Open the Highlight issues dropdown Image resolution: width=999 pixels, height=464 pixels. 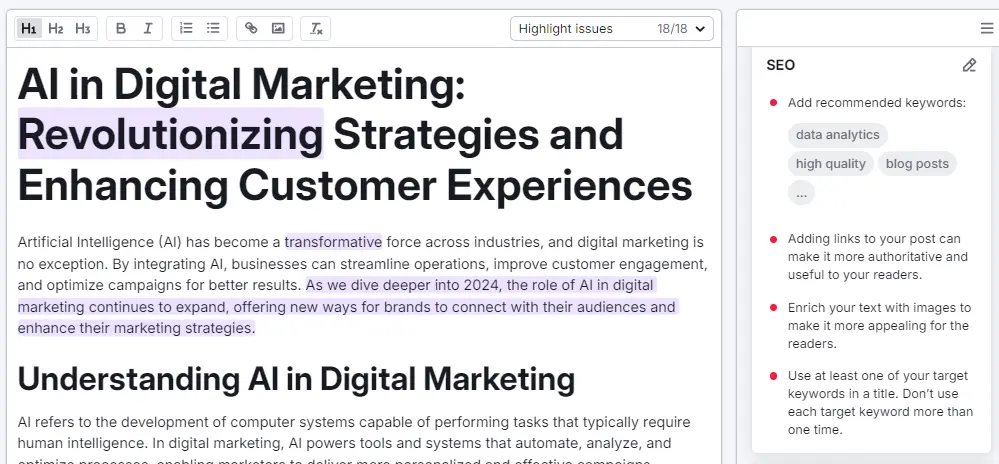pos(613,29)
